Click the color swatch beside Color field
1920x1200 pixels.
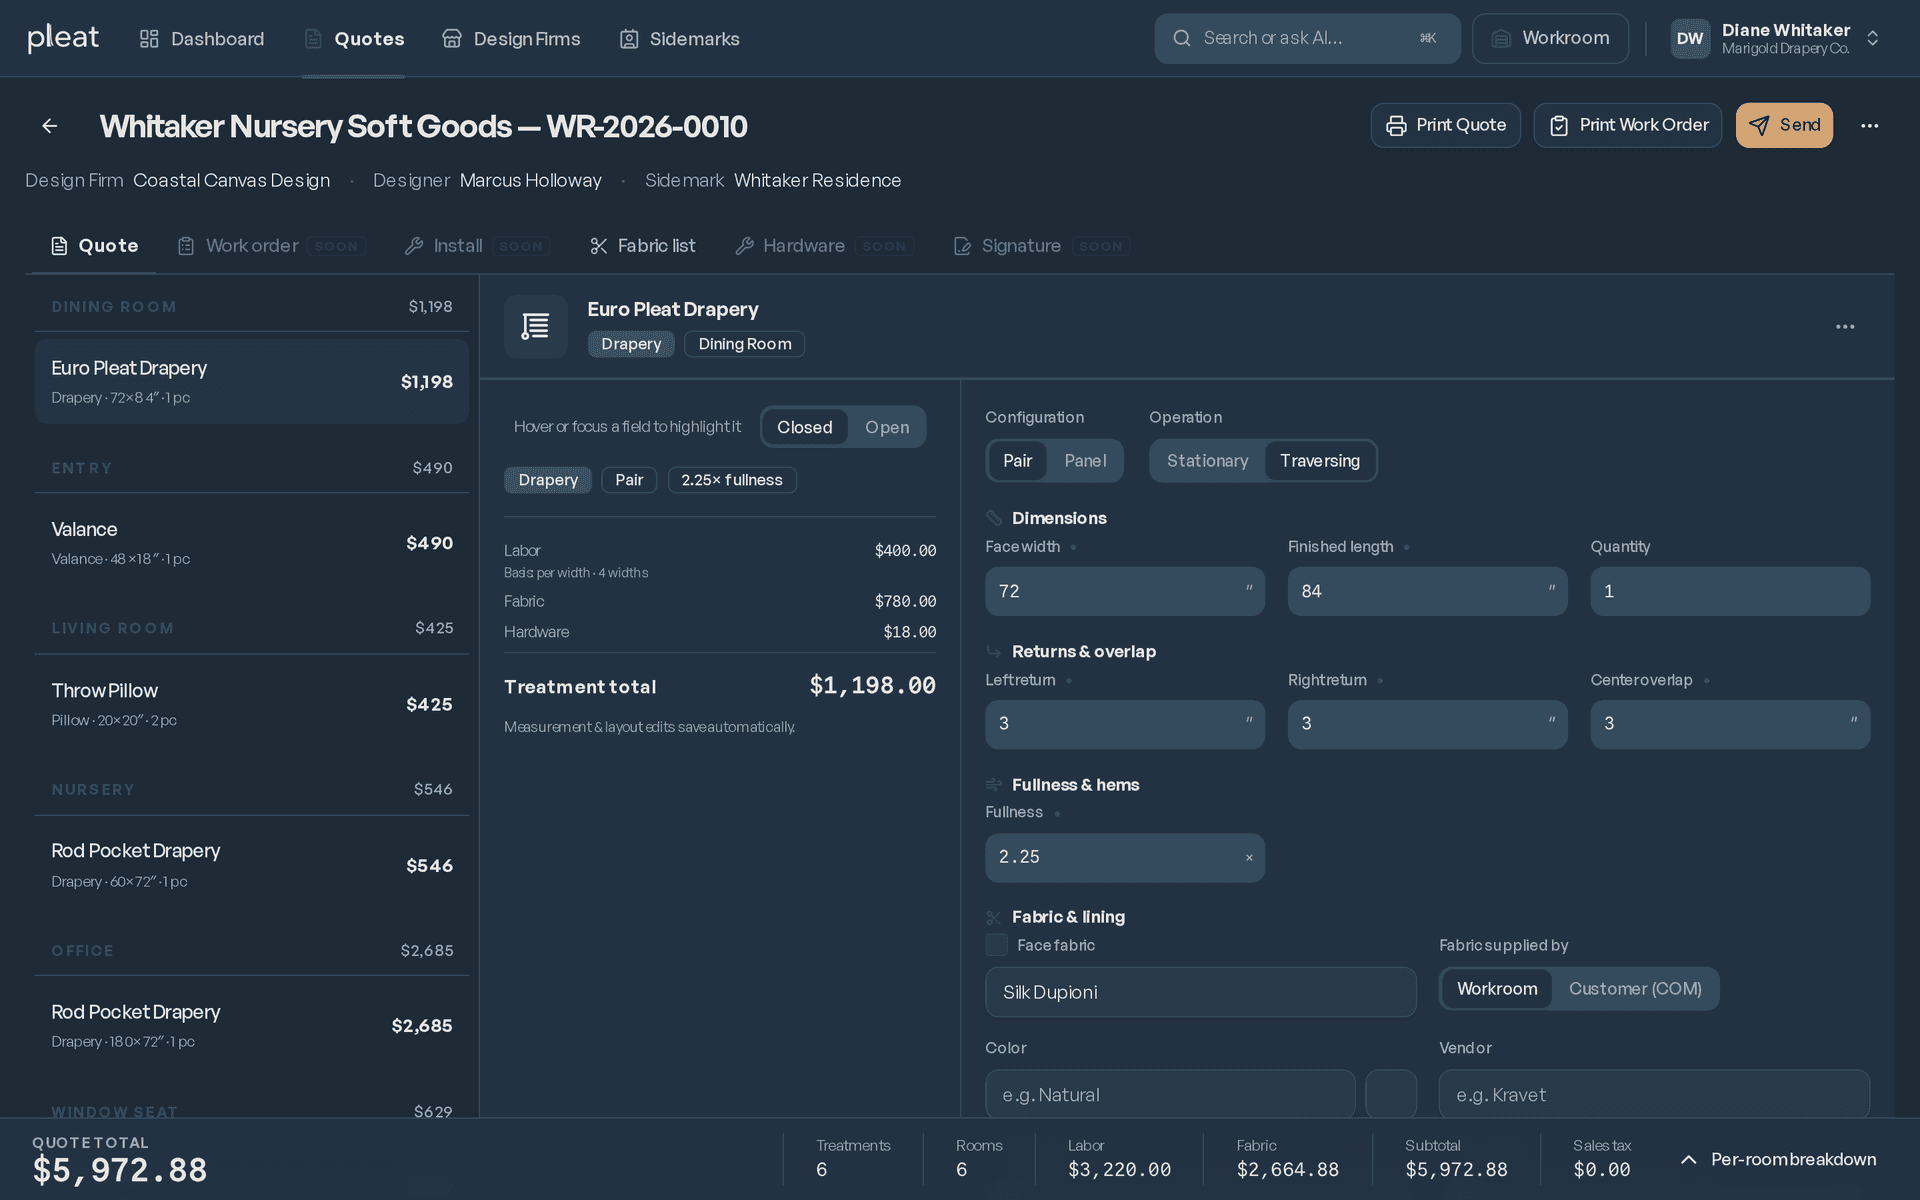(x=1391, y=1095)
